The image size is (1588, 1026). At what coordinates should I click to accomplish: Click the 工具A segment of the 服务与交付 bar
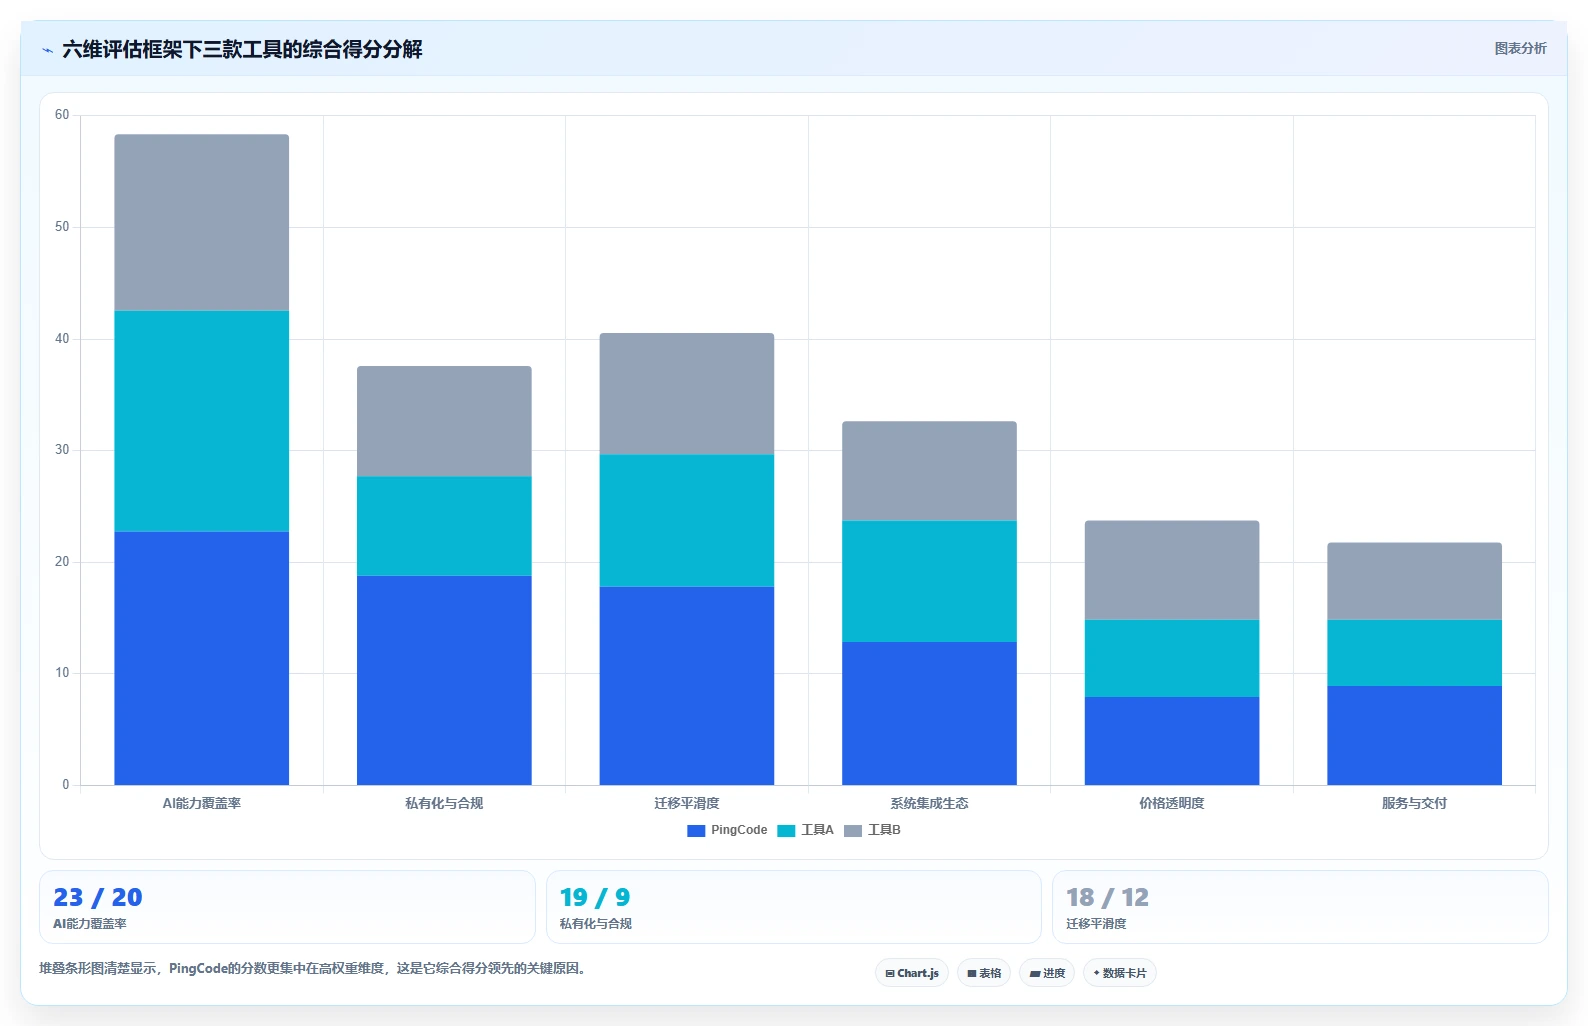pos(1414,653)
